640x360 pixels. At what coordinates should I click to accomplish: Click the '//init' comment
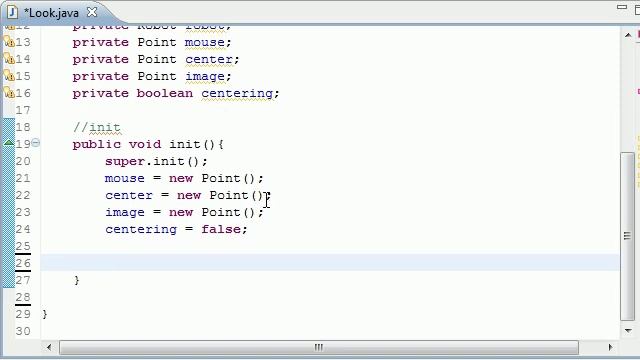point(97,127)
